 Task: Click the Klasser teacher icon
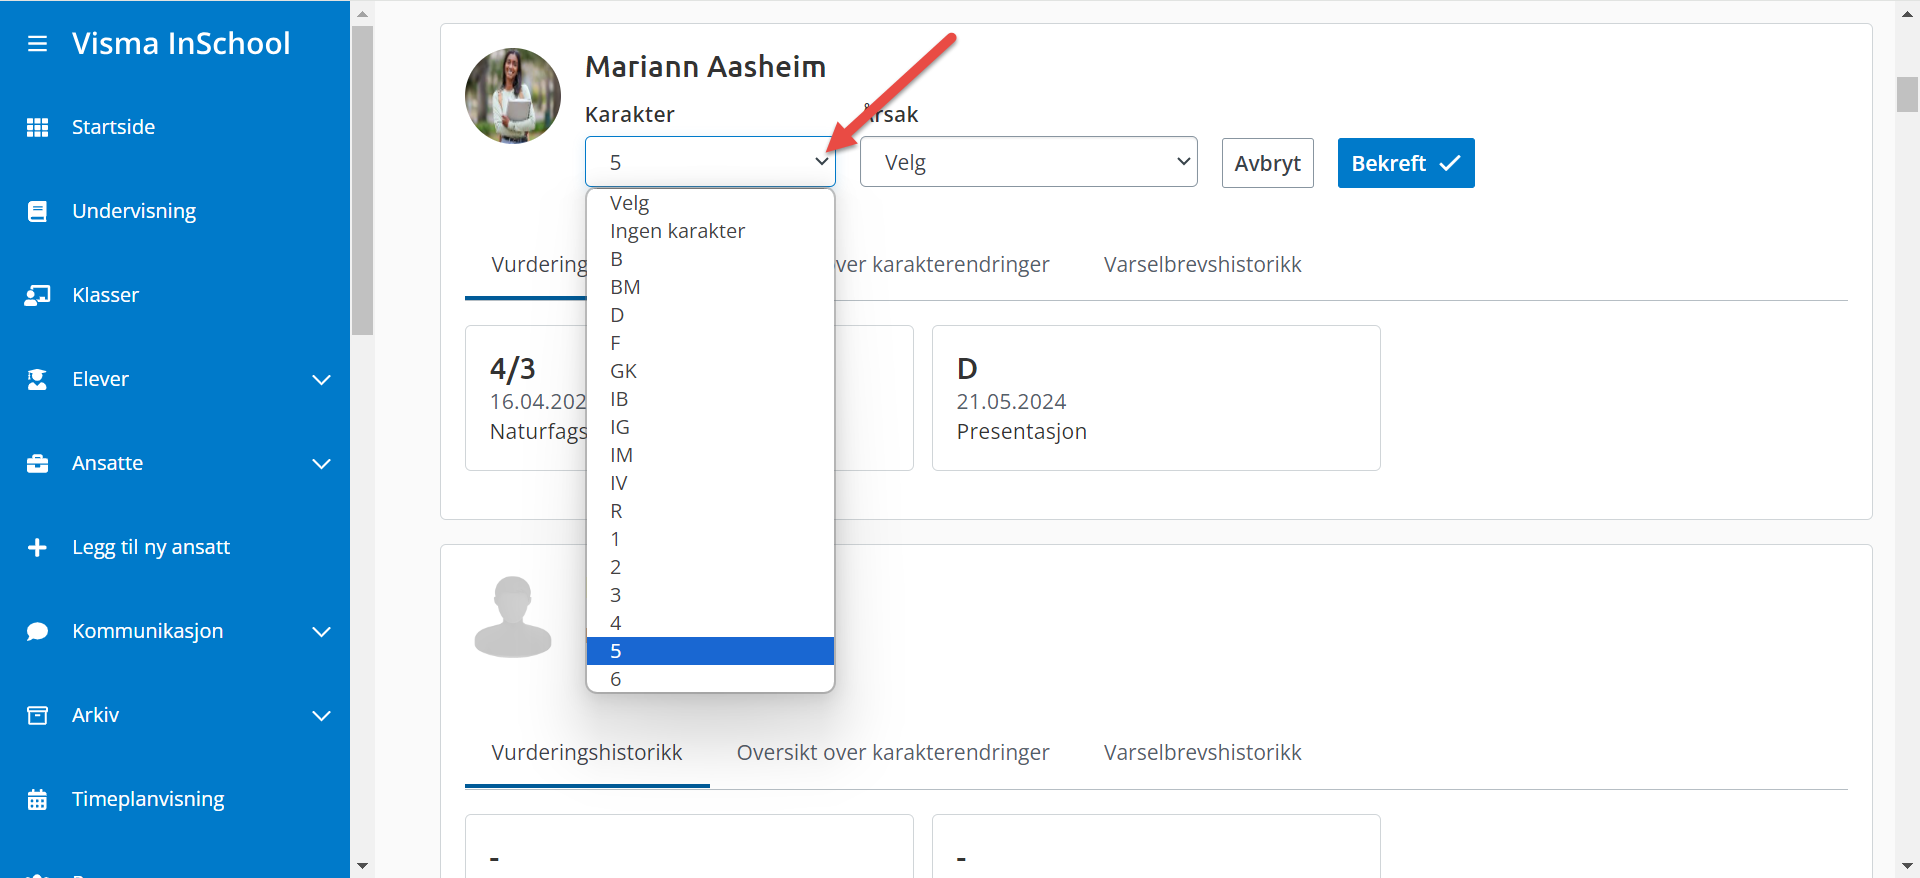37,295
